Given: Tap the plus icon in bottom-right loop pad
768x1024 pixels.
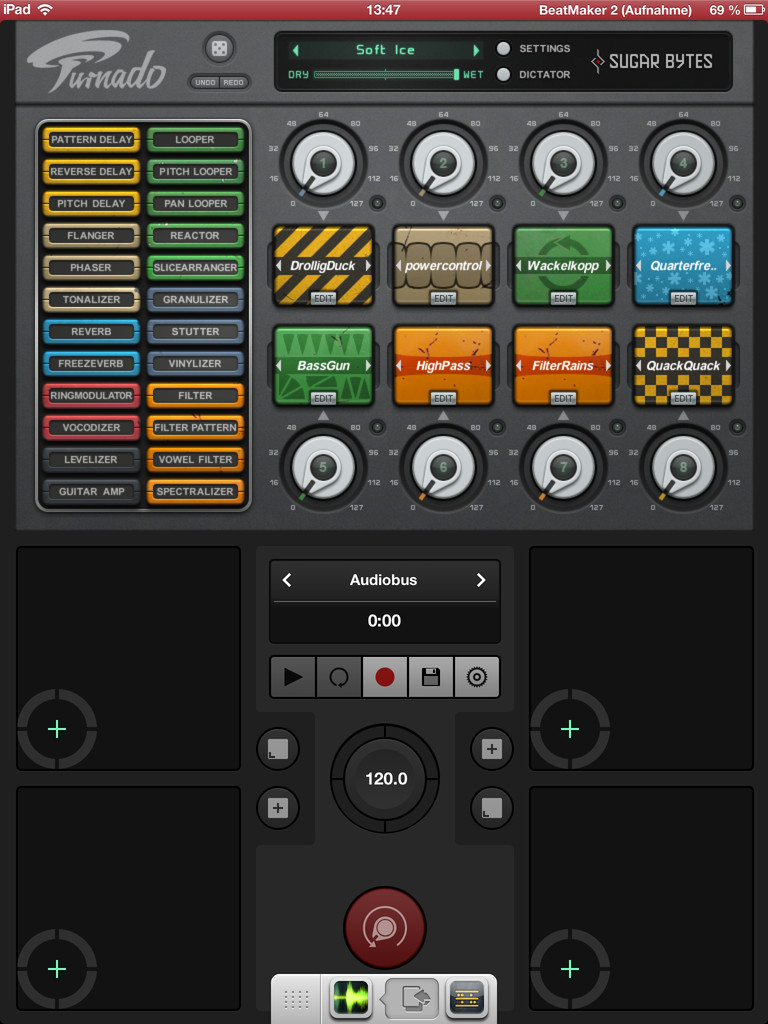Looking at the screenshot, I should click(x=570, y=968).
